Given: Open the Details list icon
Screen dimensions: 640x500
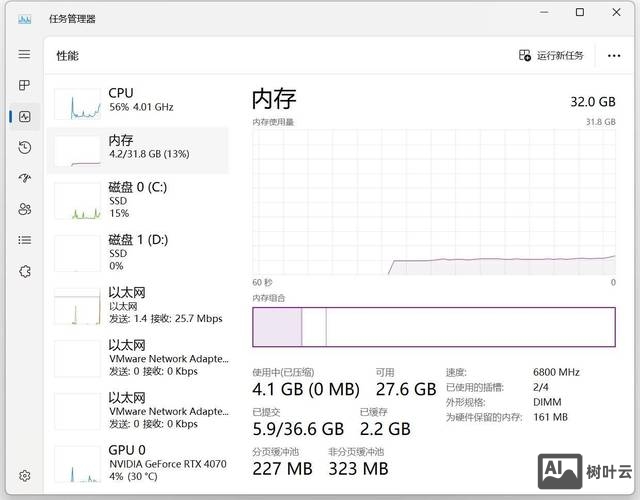Looking at the screenshot, I should coord(24,240).
